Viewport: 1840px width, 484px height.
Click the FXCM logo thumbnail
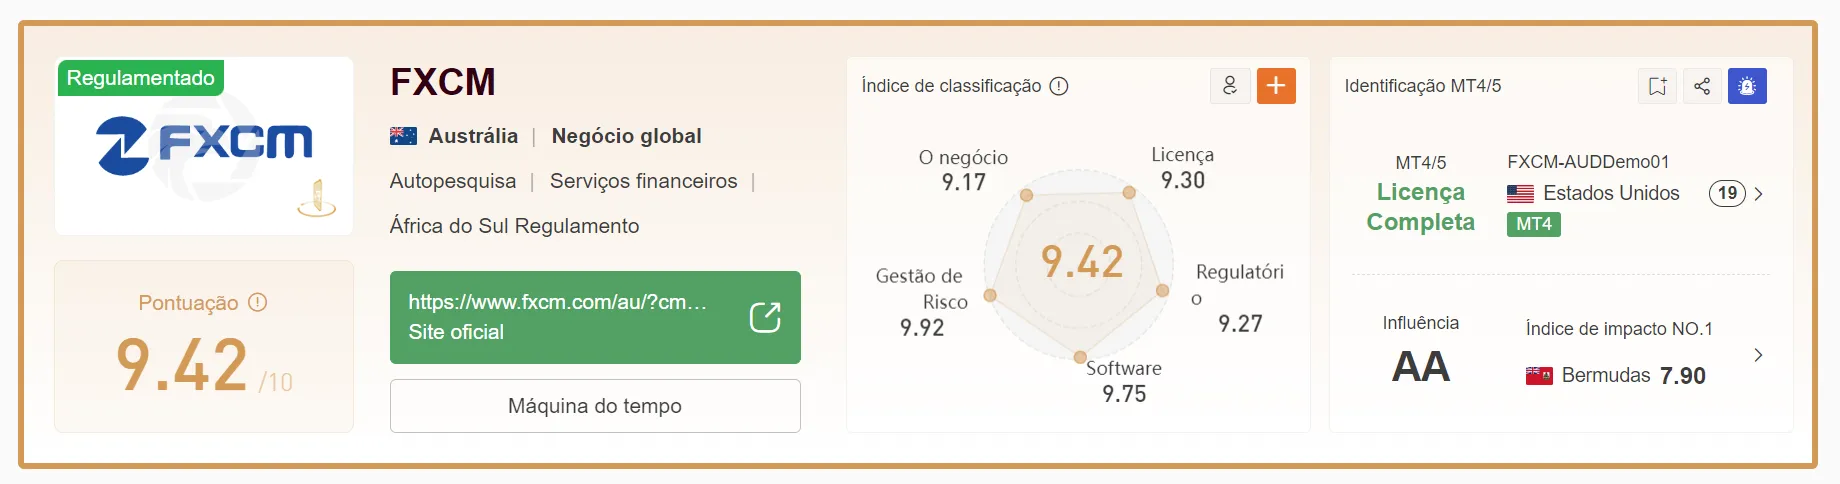coord(204,146)
